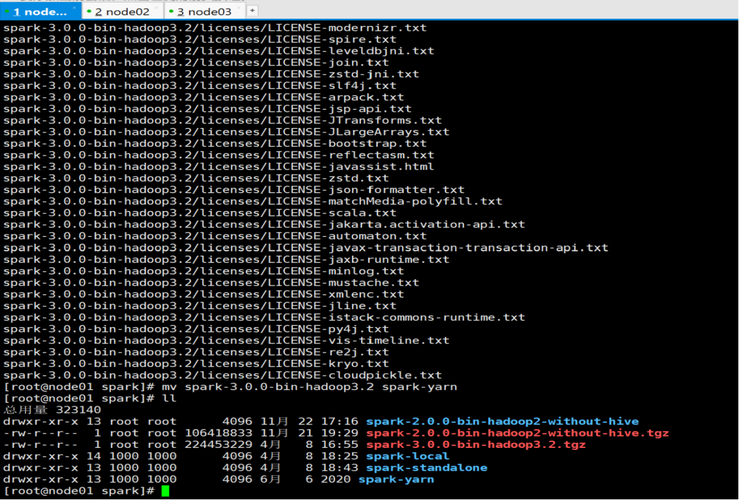The width and height of the screenshot is (739, 500).
Task: Click the 17:16 timestamp in the listing
Action: [x=340, y=422]
